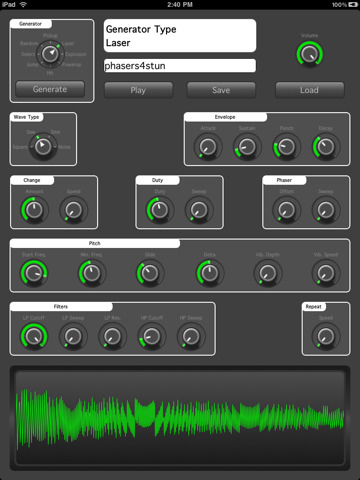Screen dimensions: 360x480
Task: Select the Hit generator option
Action: (50, 73)
